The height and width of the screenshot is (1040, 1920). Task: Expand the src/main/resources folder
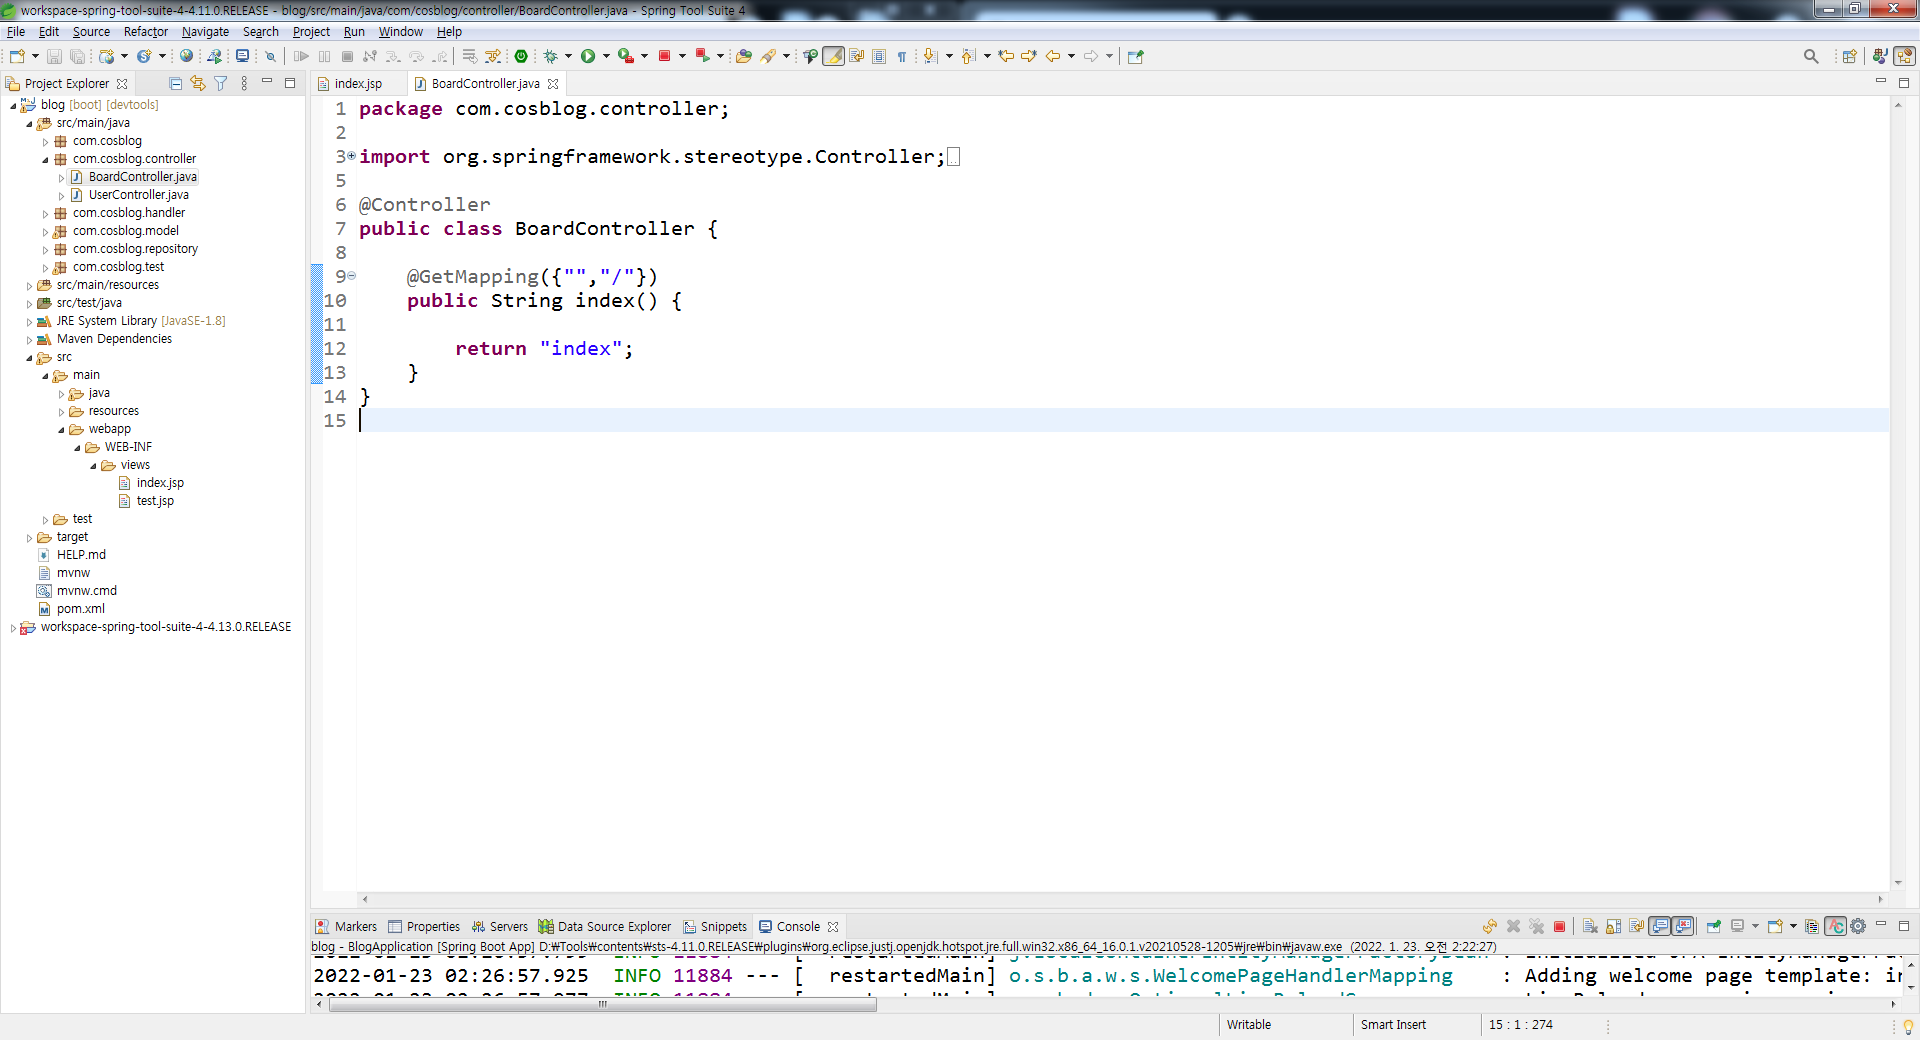pyautogui.click(x=29, y=285)
